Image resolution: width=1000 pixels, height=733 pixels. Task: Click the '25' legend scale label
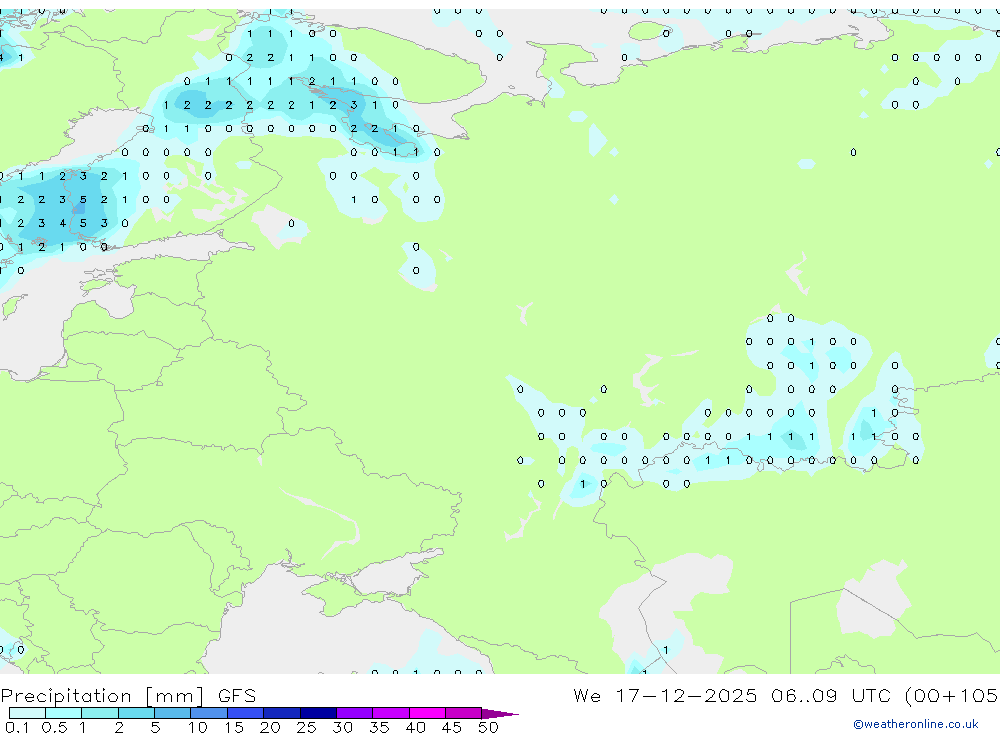click(x=307, y=727)
